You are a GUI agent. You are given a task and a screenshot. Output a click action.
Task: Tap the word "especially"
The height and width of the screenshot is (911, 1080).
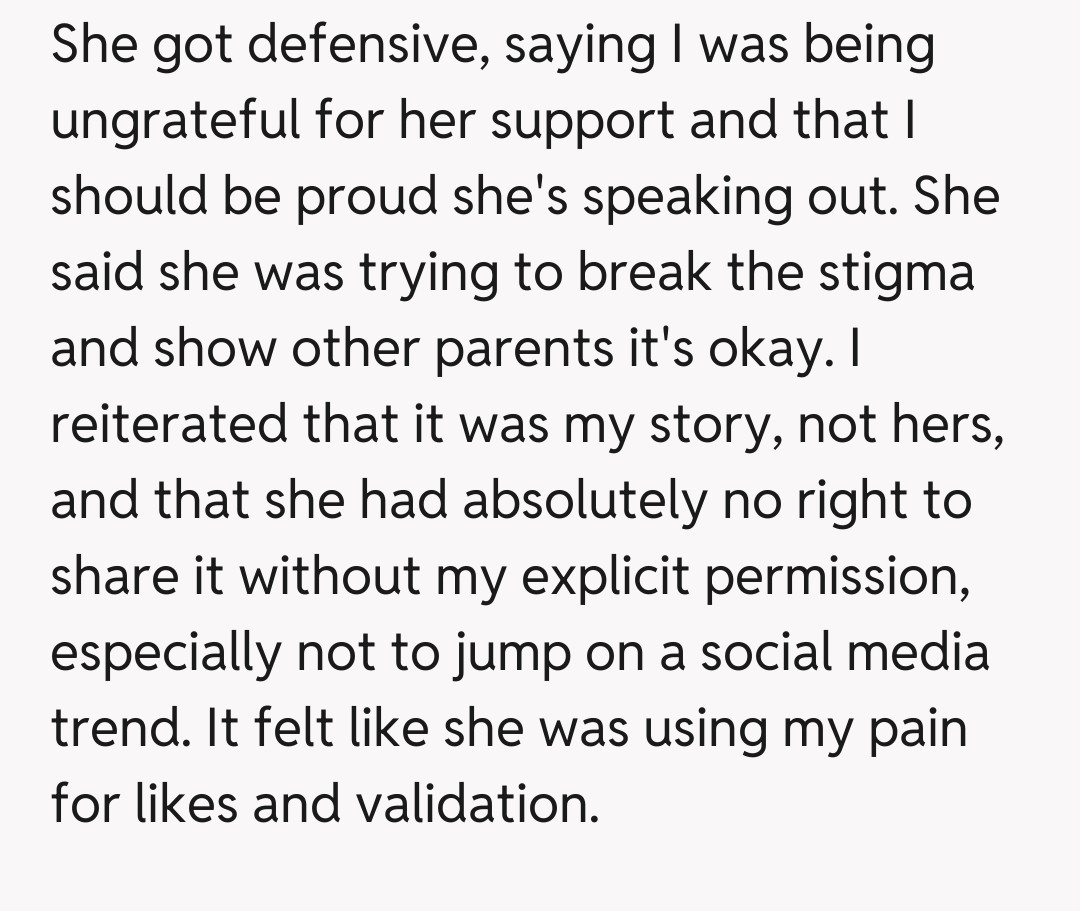point(166,652)
